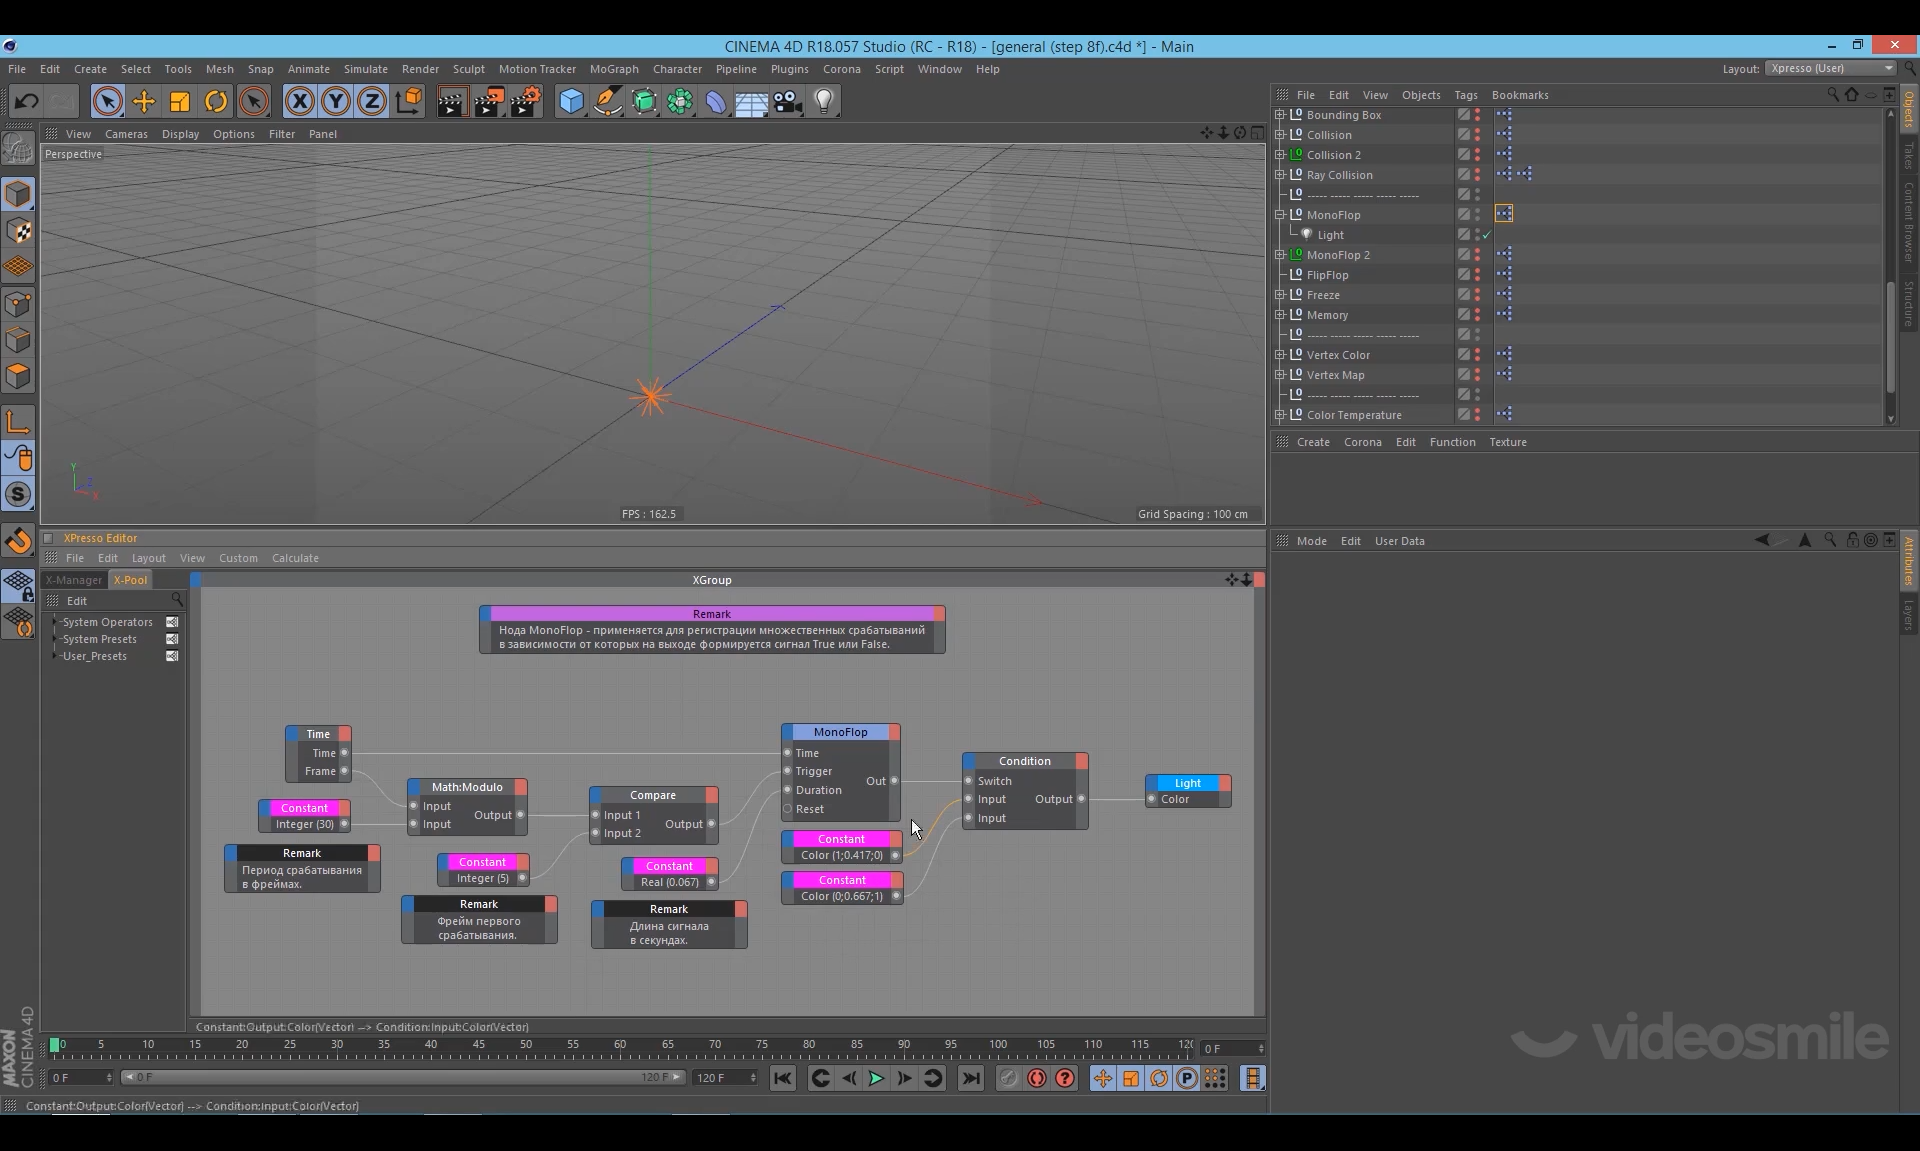Expand the Vertex Color object
The height and width of the screenshot is (1151, 1920).
tap(1280, 355)
